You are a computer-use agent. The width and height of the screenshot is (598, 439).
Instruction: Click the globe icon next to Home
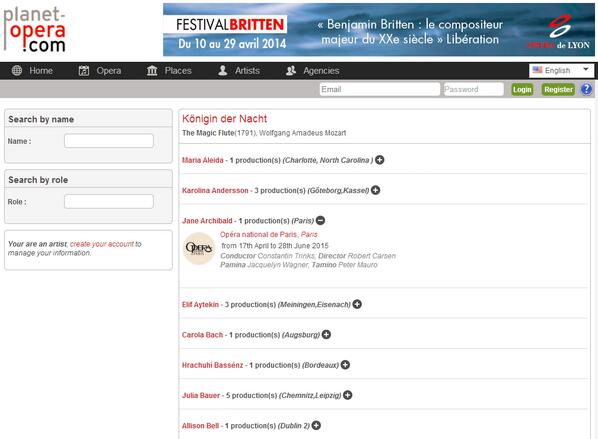click(17, 71)
